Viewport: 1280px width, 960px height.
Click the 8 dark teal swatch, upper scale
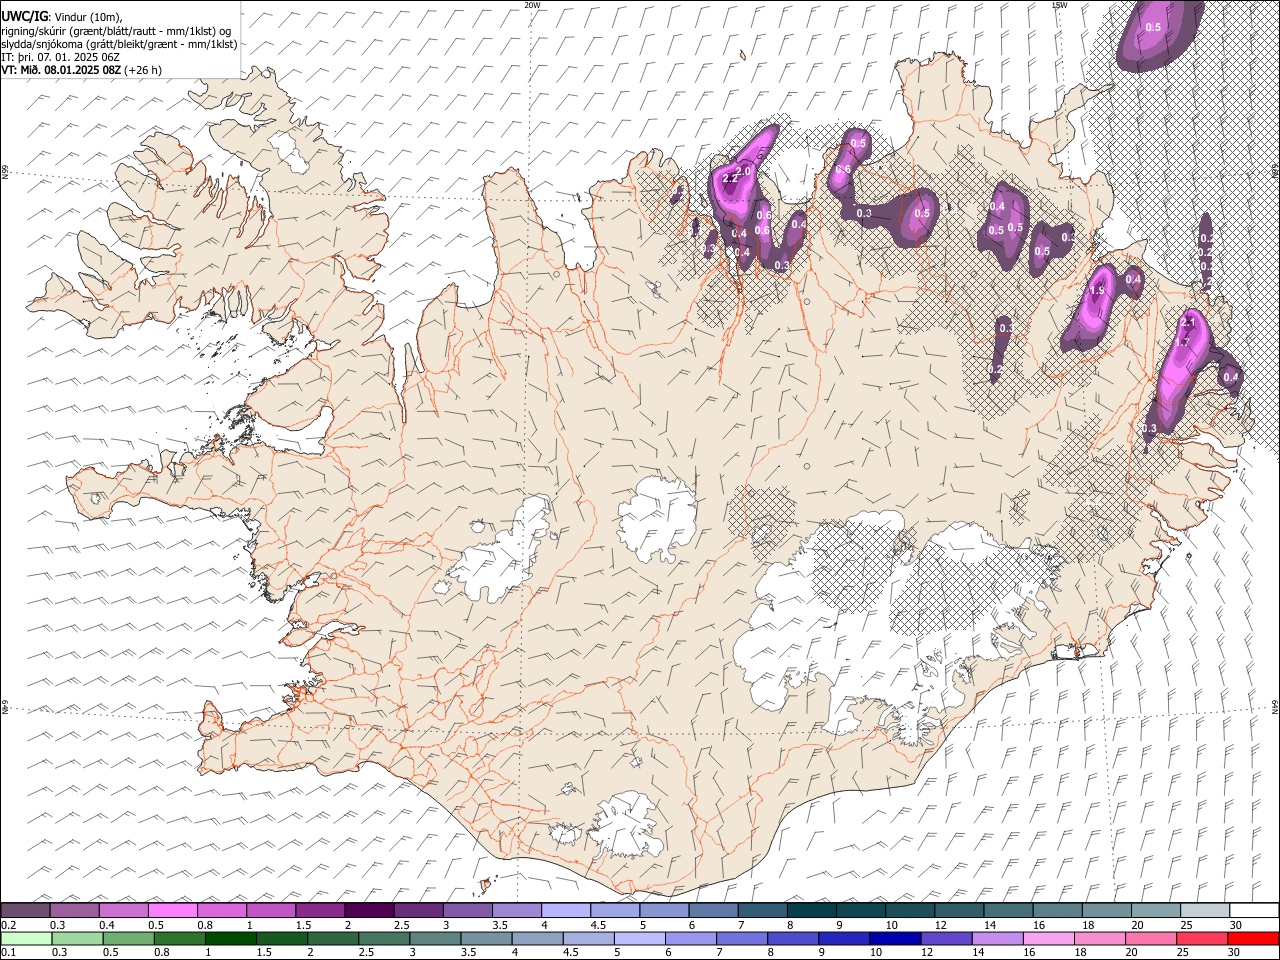click(x=812, y=911)
